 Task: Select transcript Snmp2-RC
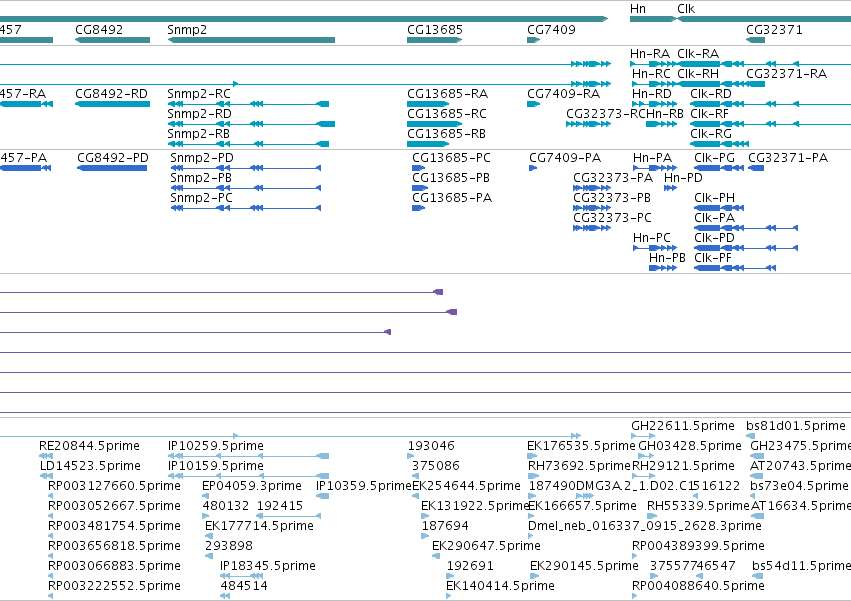tap(199, 94)
